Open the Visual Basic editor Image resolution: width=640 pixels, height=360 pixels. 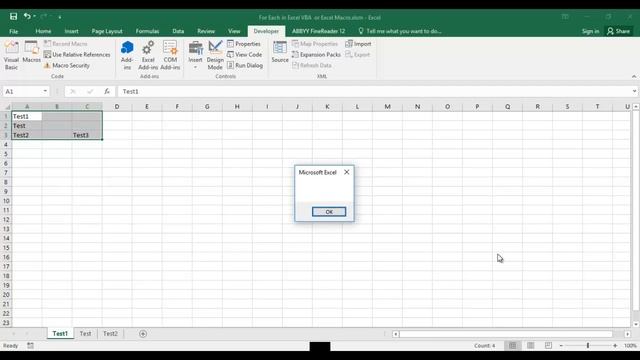(x=11, y=56)
